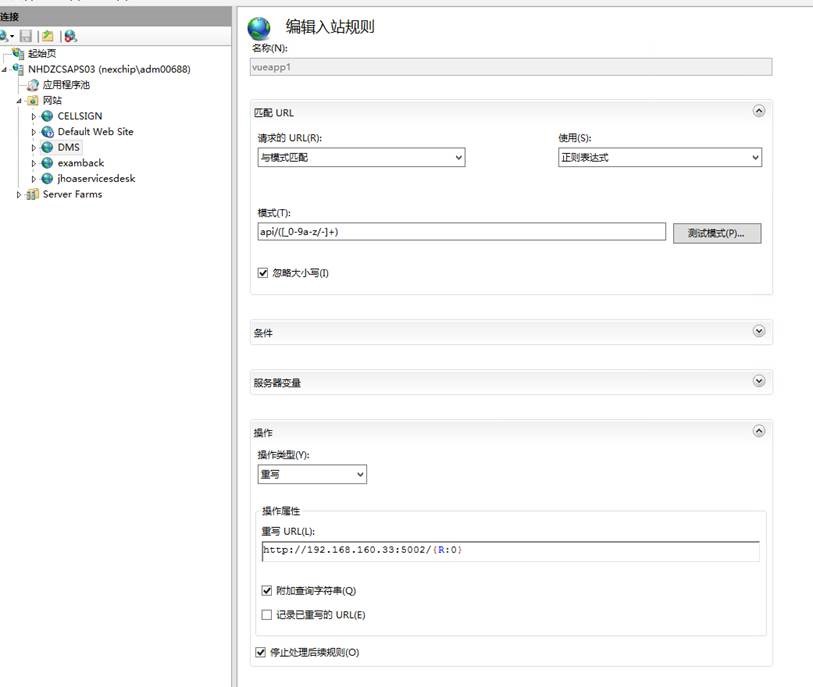Image resolution: width=813 pixels, height=687 pixels.
Task: Enable the 记录已重写的 URL checkbox
Action: (x=267, y=615)
